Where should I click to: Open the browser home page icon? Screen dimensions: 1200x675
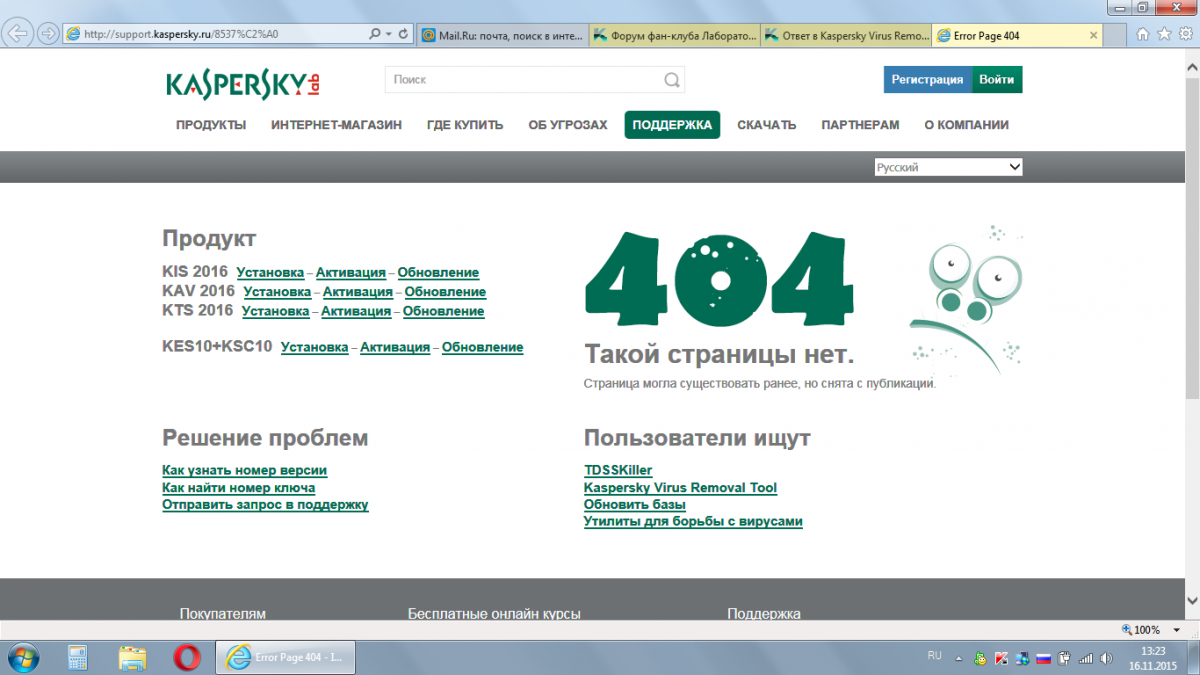click(1143, 34)
